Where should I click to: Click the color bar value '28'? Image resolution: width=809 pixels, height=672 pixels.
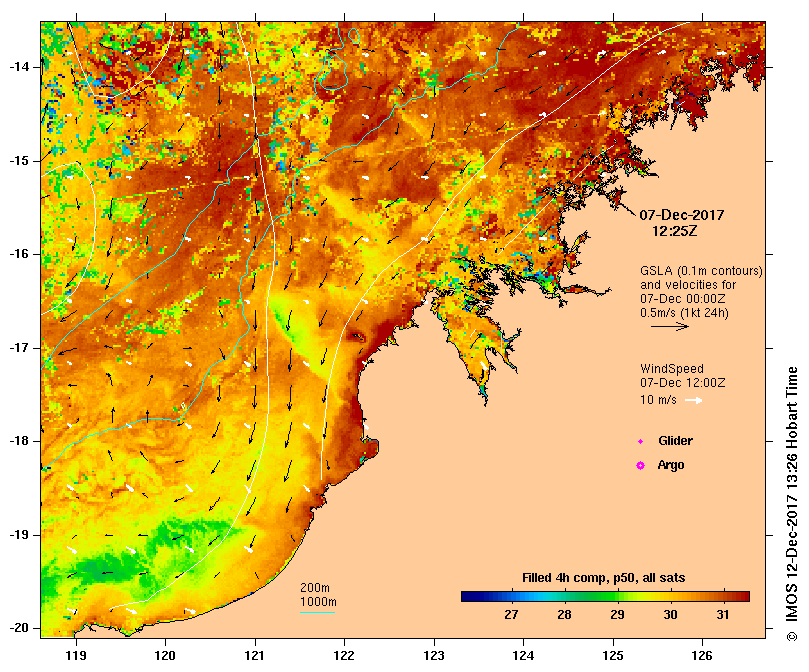pyautogui.click(x=564, y=615)
